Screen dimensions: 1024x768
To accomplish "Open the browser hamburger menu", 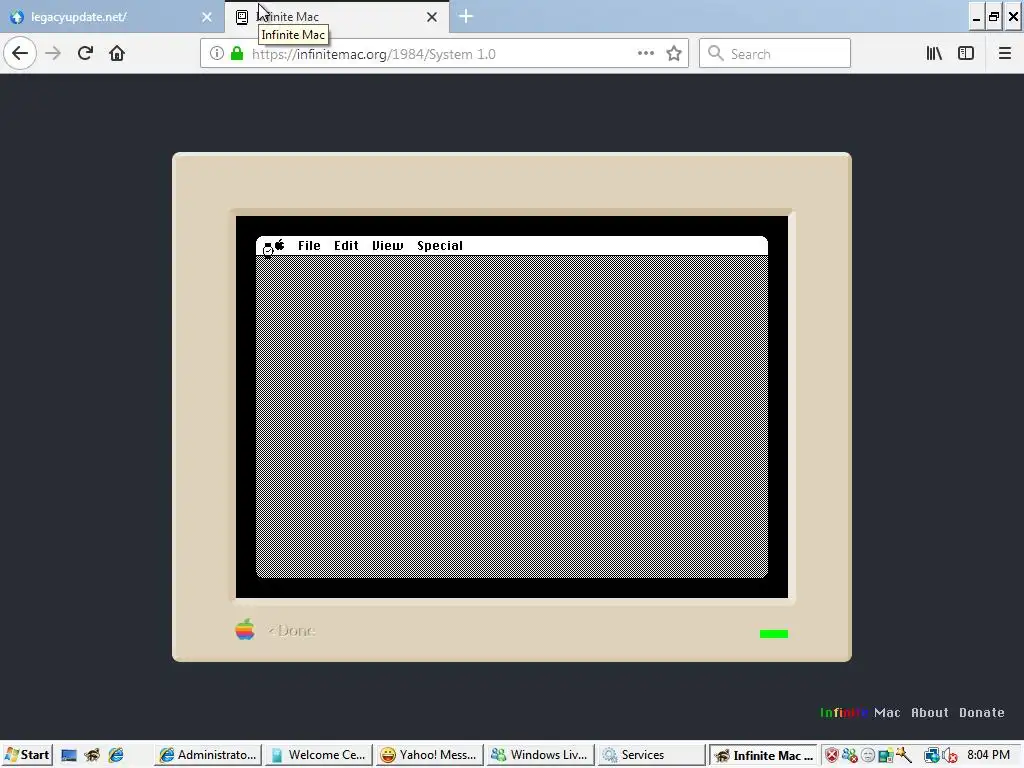I will click(1004, 54).
